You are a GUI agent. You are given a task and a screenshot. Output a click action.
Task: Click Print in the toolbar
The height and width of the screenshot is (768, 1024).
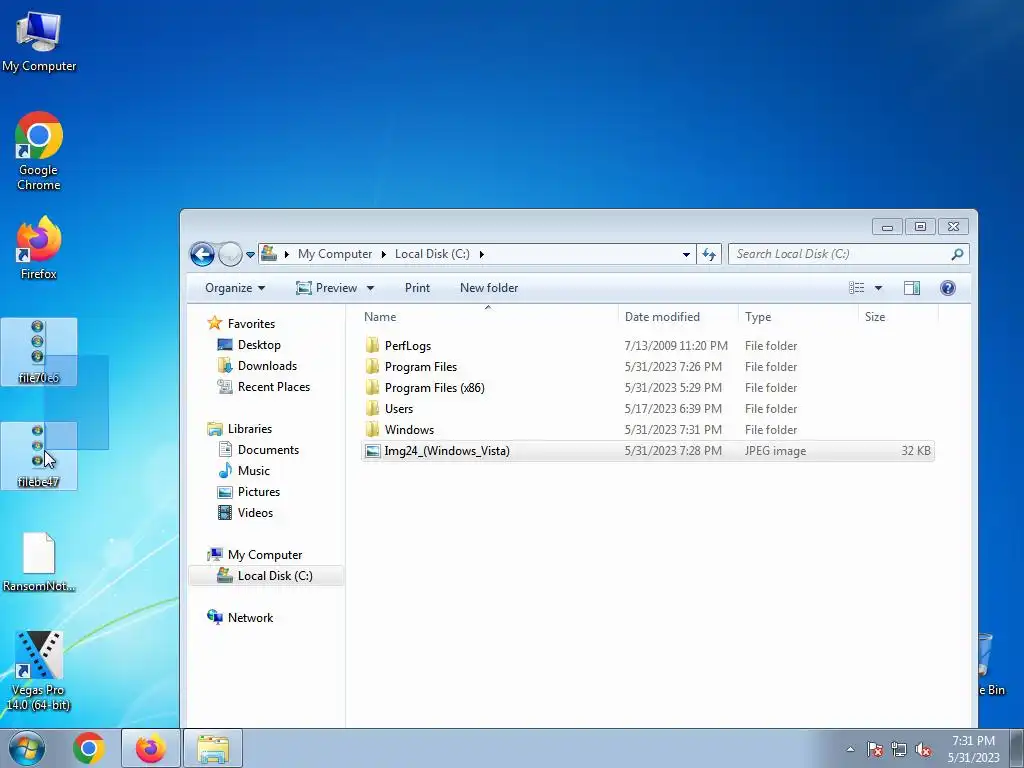click(417, 288)
